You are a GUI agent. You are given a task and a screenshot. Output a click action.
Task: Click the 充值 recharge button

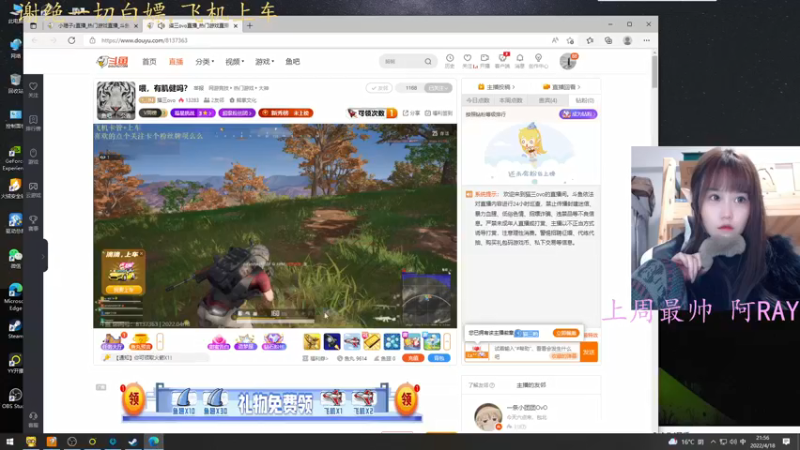click(413, 358)
